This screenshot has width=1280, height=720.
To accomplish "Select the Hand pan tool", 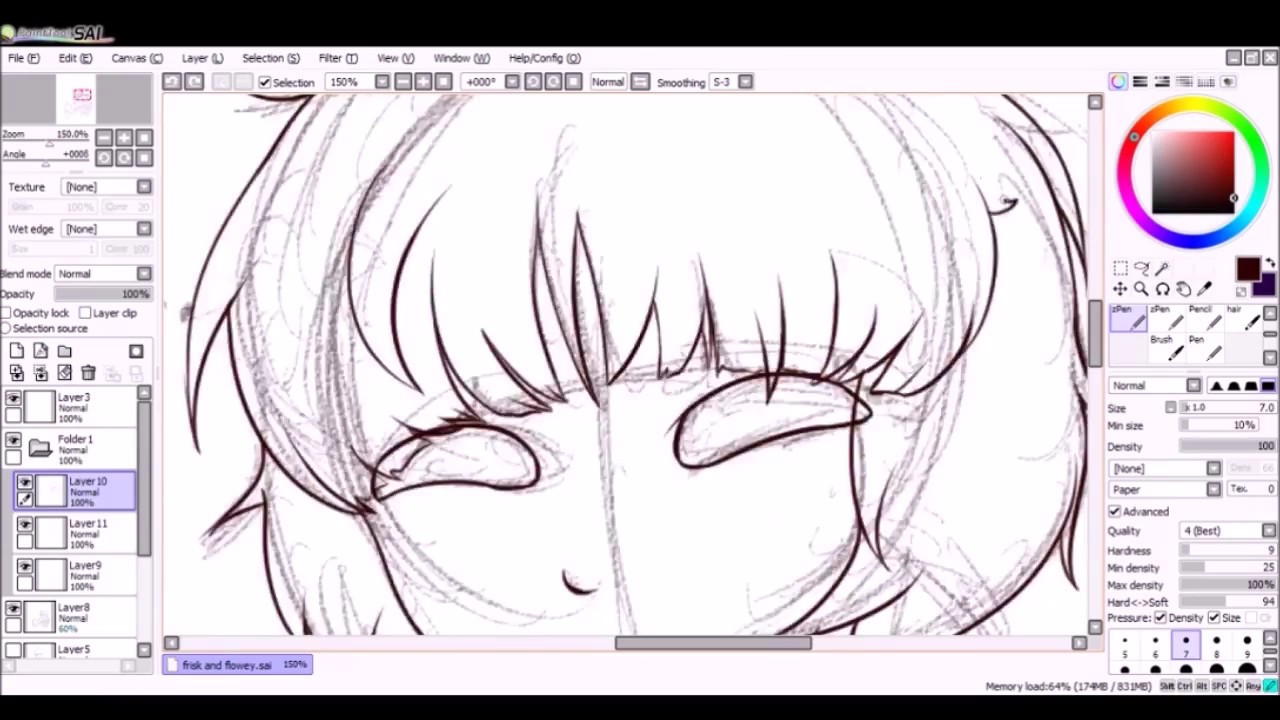I will click(x=1183, y=289).
